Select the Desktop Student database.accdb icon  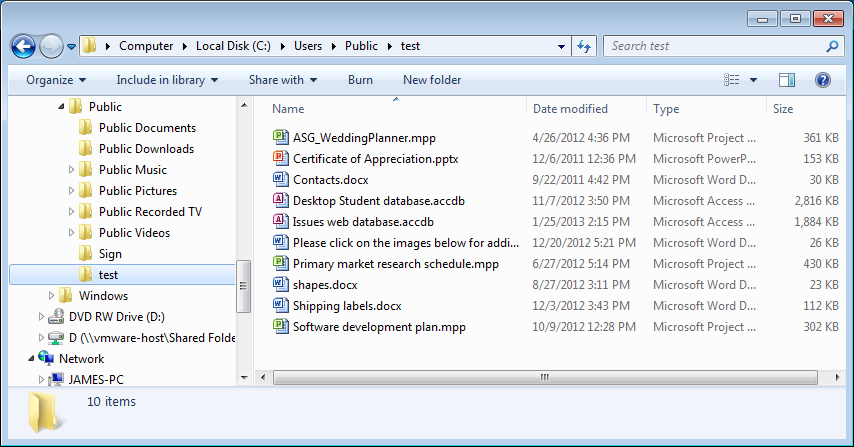coord(280,200)
